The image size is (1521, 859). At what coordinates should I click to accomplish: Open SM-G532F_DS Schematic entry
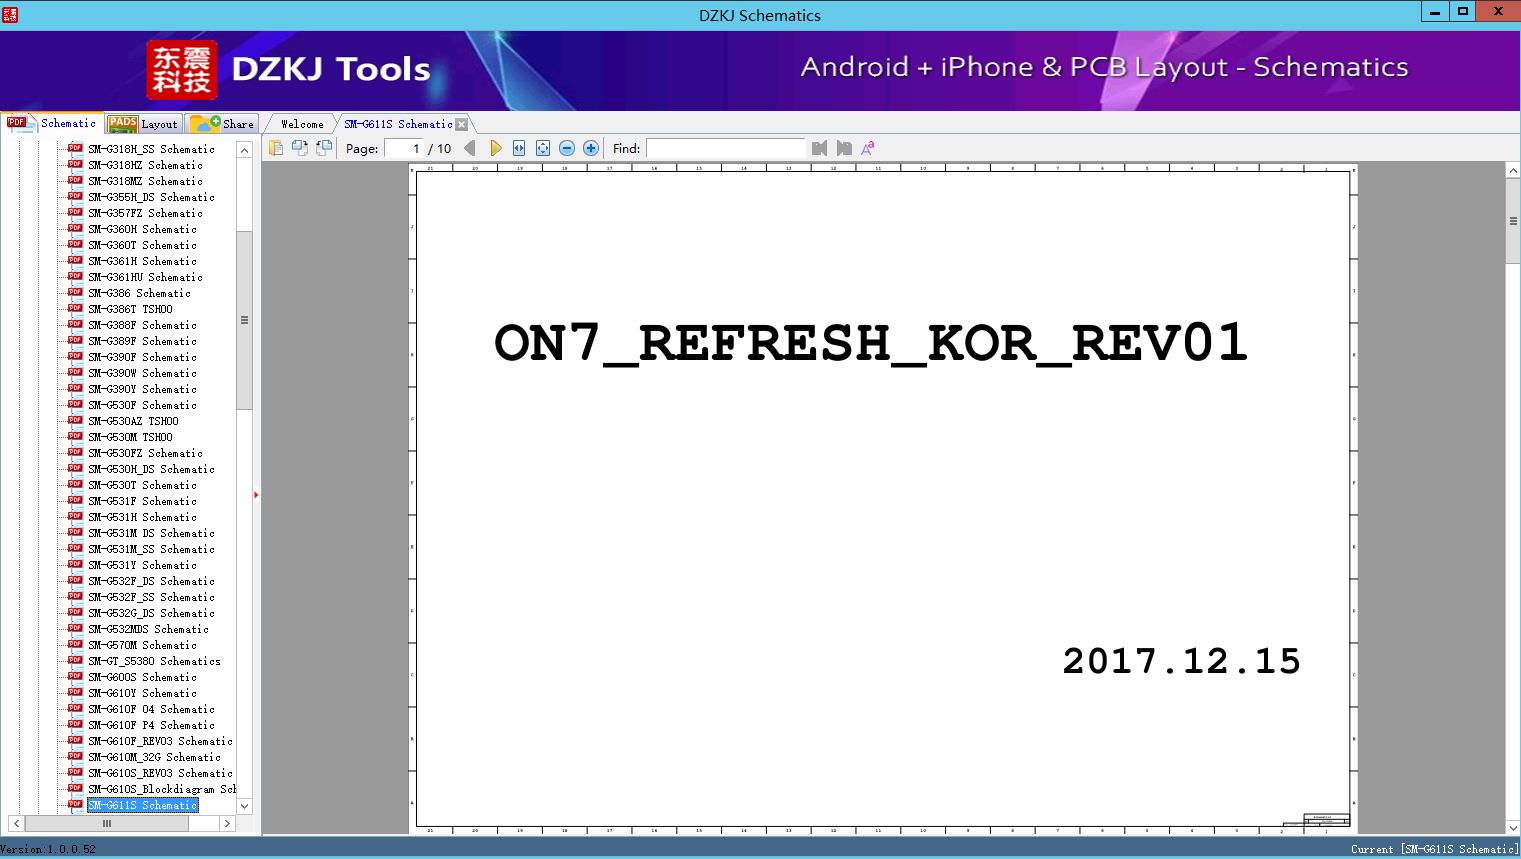[x=151, y=581]
